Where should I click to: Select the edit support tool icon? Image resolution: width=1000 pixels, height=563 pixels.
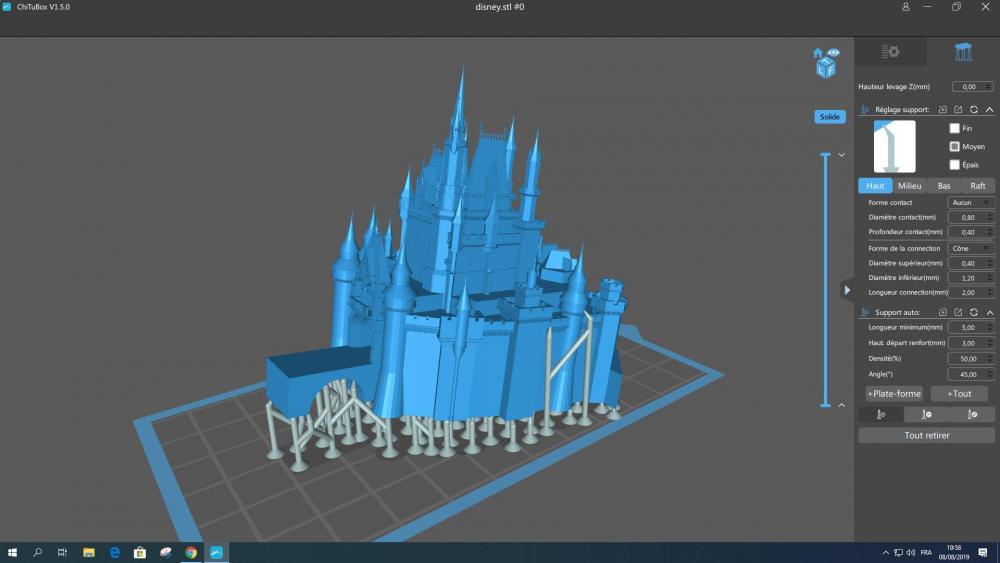(972, 414)
